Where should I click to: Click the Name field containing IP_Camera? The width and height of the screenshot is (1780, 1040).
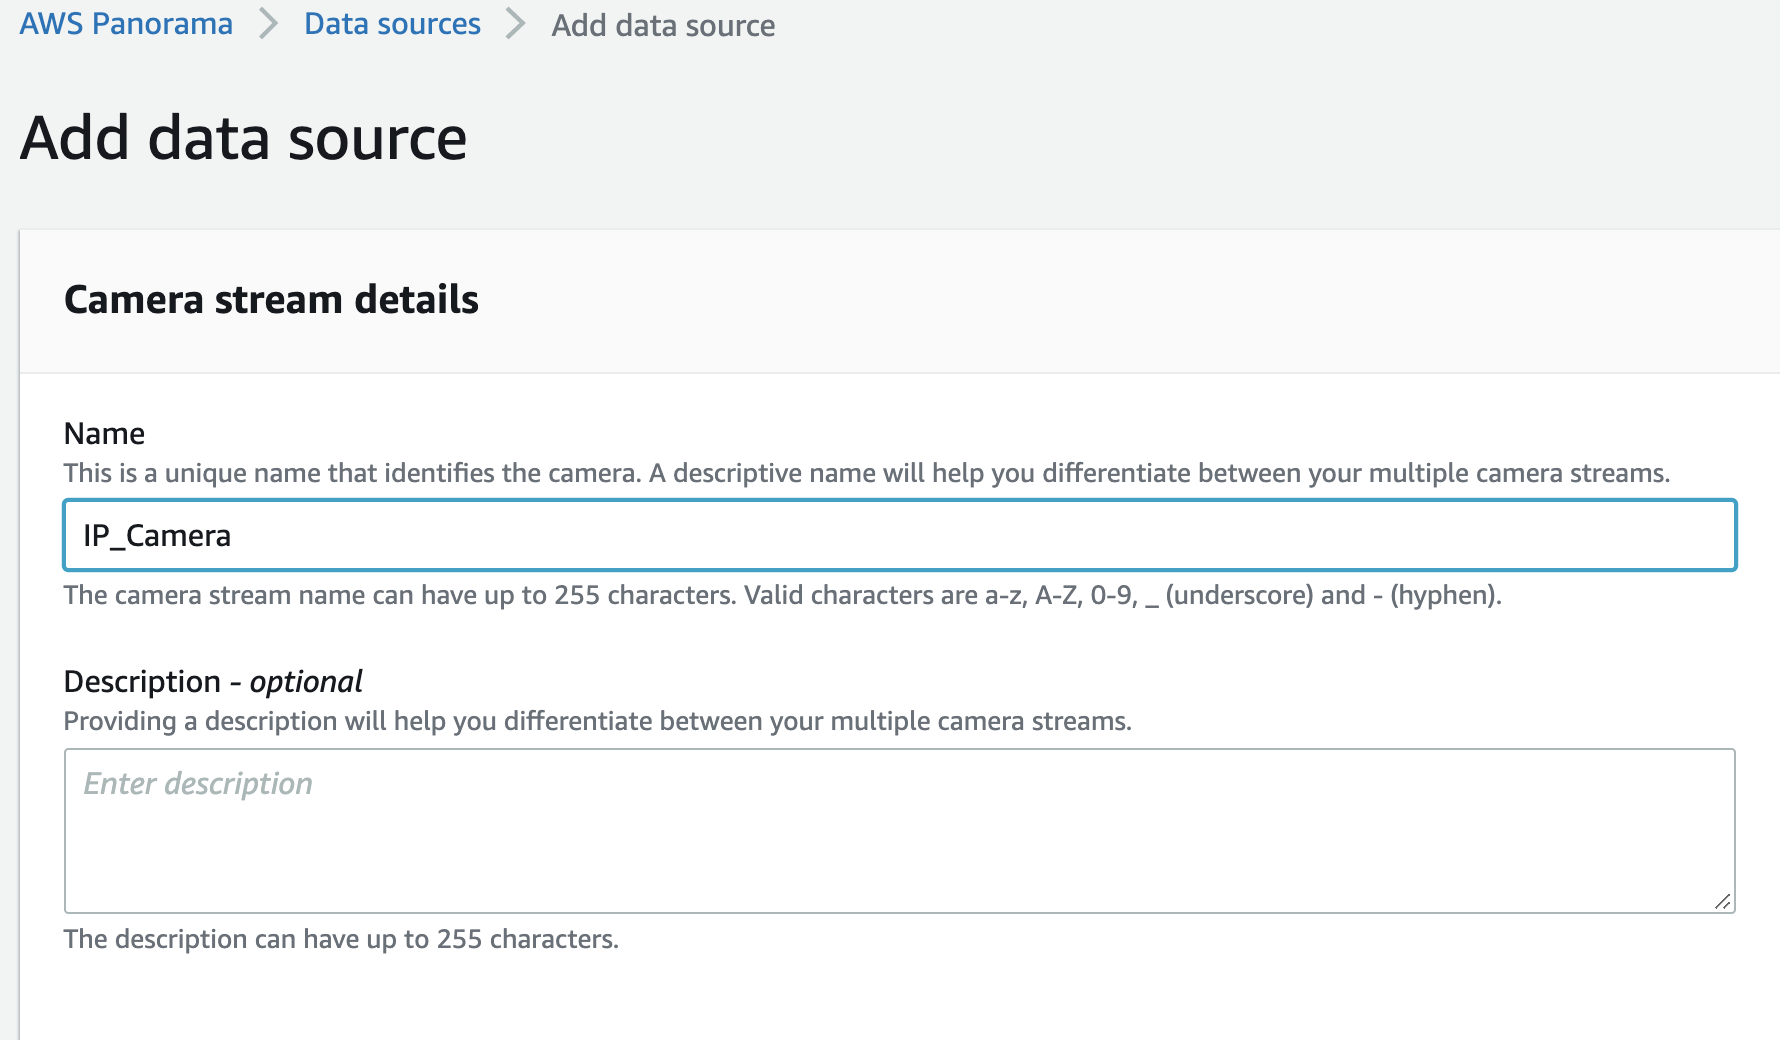tap(900, 536)
